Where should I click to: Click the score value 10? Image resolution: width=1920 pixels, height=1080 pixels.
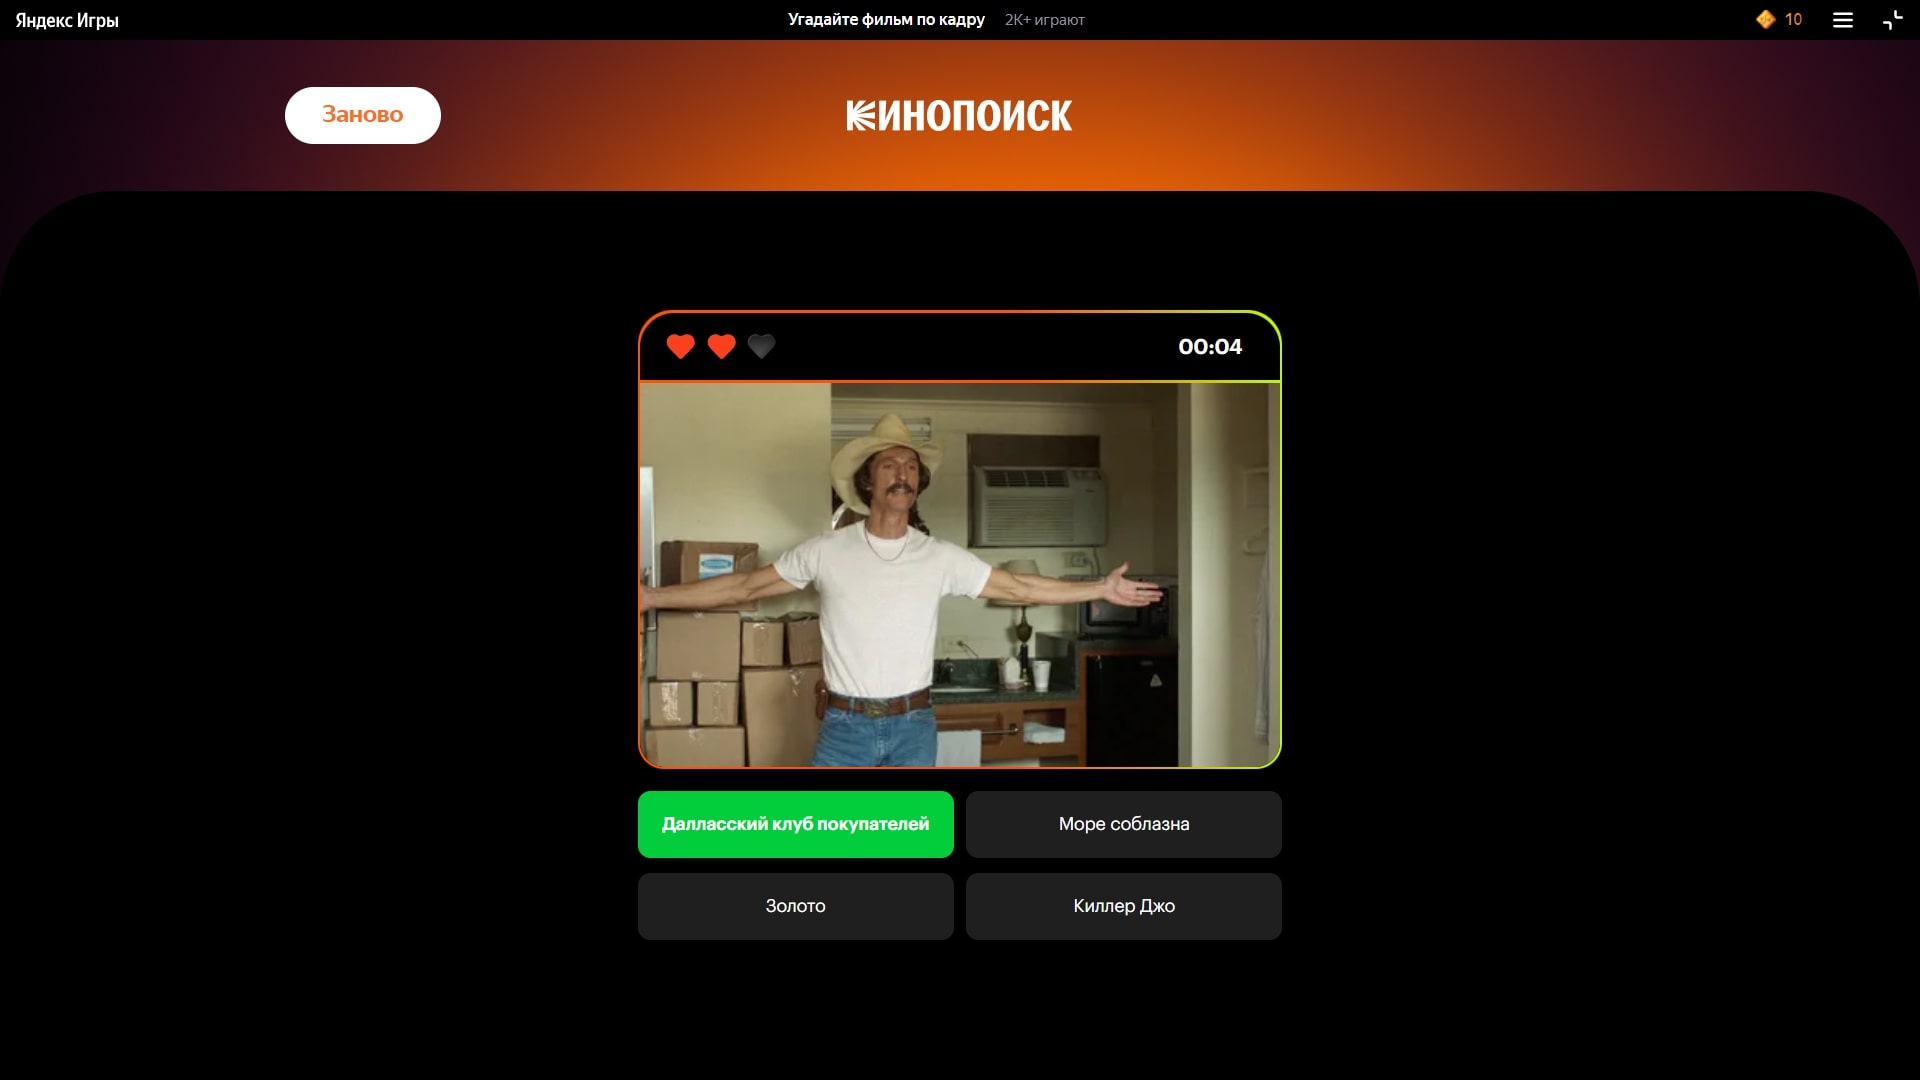1791,18
